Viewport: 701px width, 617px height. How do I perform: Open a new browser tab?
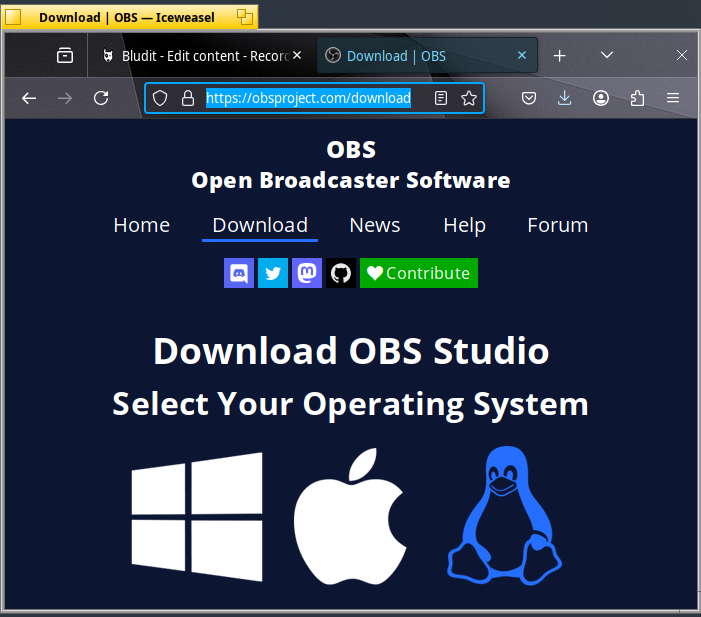560,56
